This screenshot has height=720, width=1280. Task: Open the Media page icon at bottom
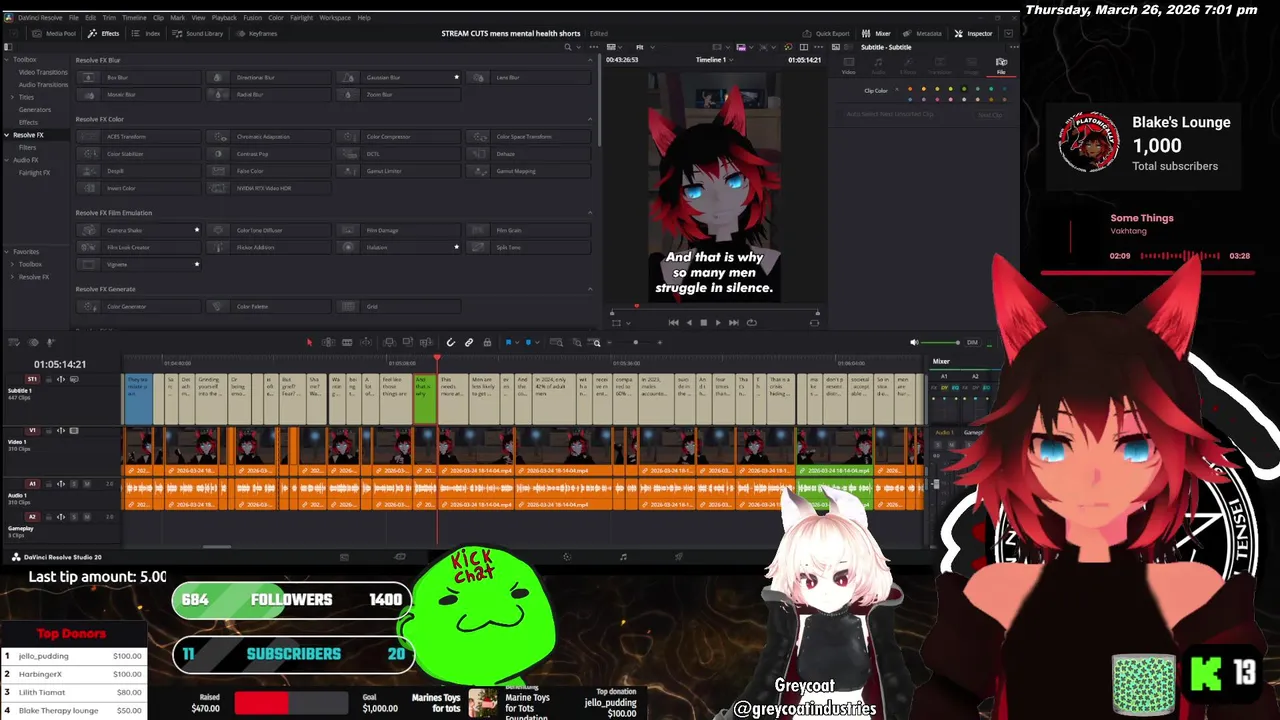[x=344, y=557]
